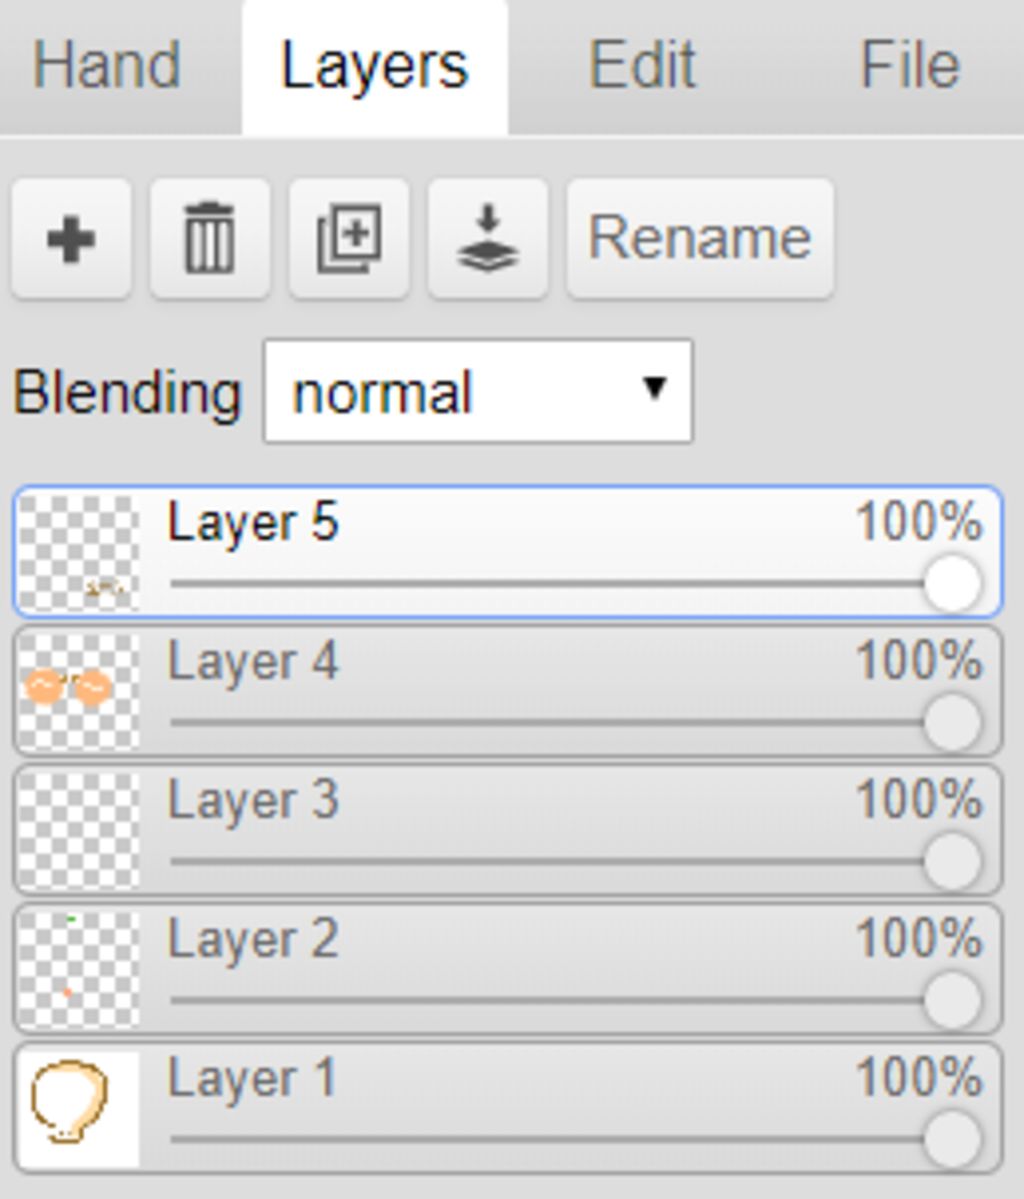Click the Layer 1 thumbnail with head outline

(x=79, y=1108)
